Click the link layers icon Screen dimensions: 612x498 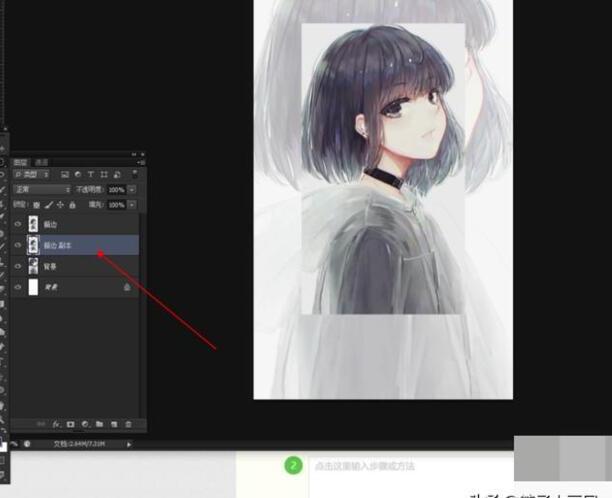click(41, 424)
